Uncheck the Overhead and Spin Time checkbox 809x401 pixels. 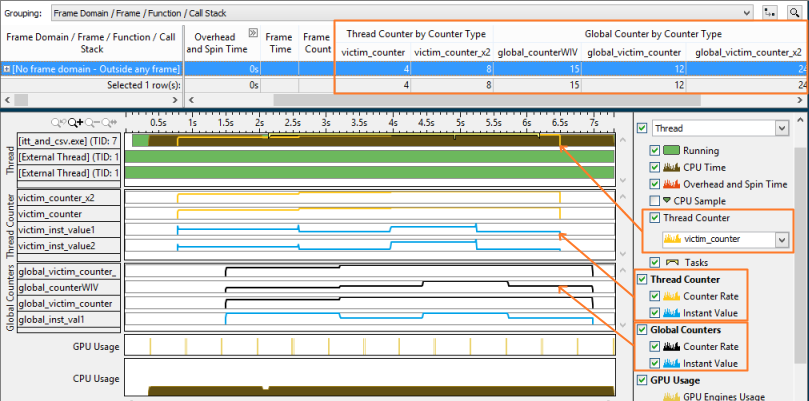(x=655, y=184)
